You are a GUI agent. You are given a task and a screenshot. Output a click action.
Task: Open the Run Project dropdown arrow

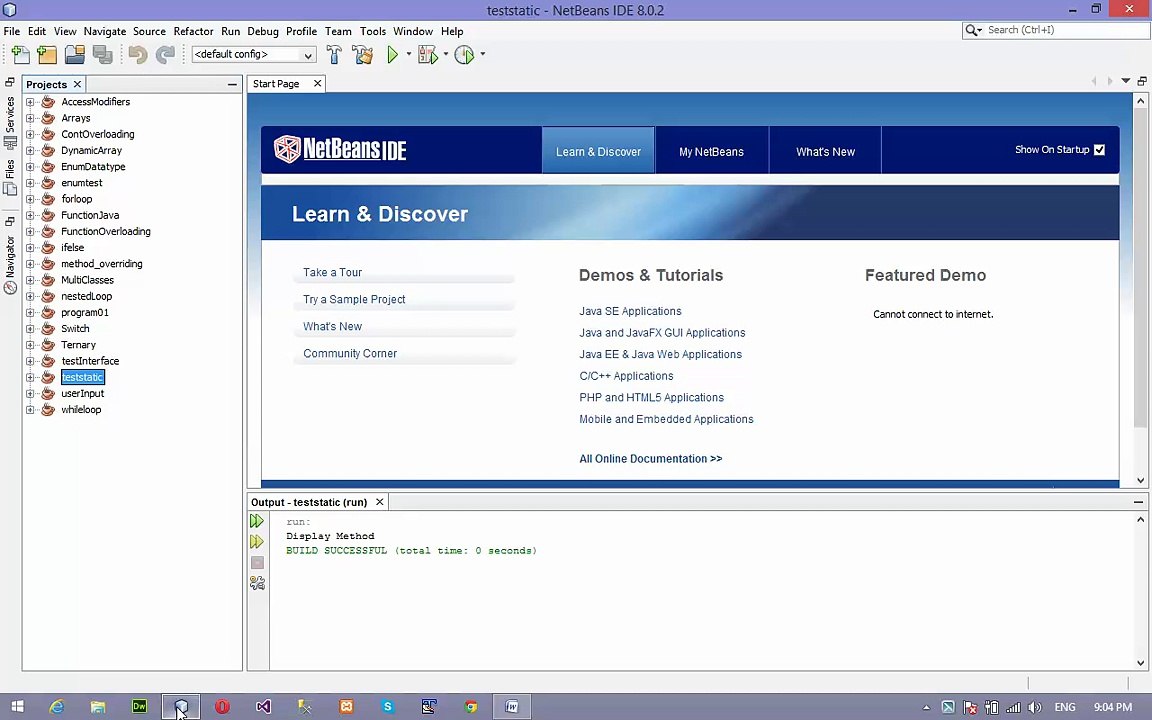coord(408,54)
